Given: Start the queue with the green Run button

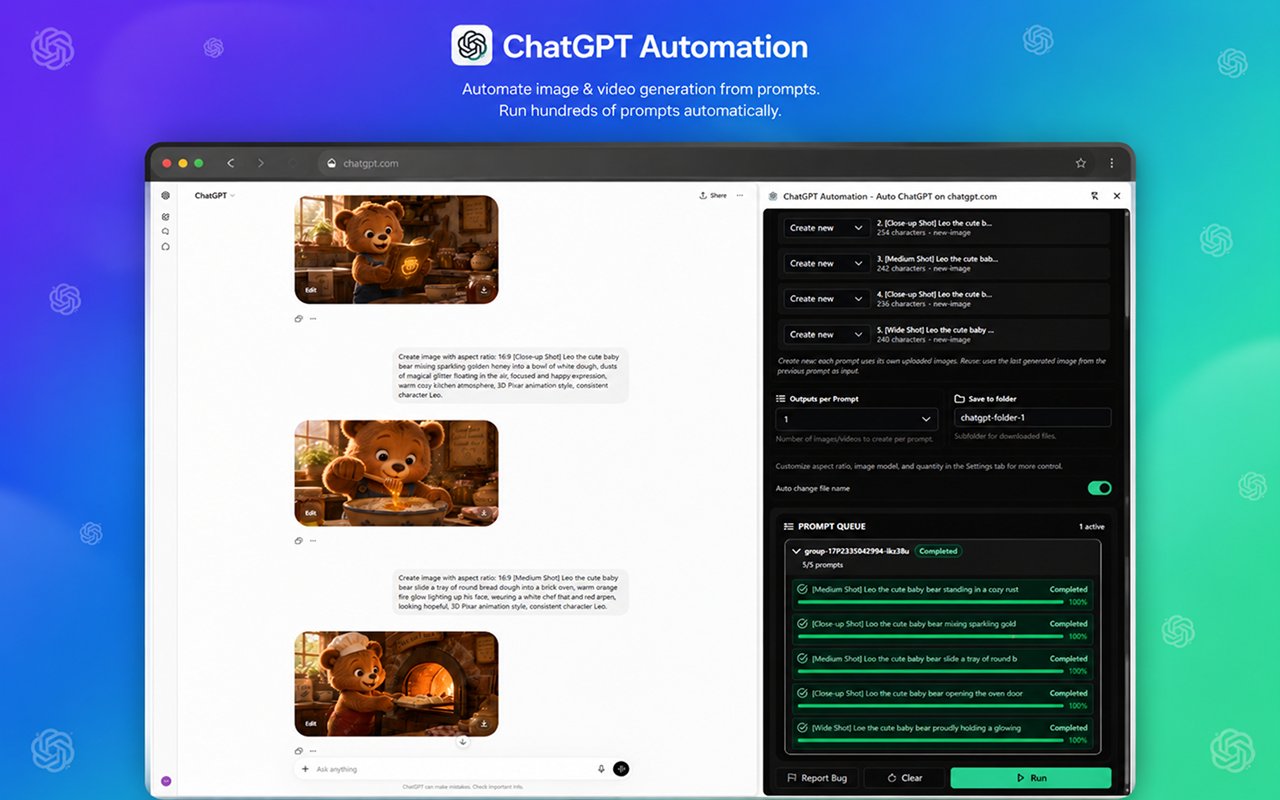Looking at the screenshot, I should (x=1031, y=778).
